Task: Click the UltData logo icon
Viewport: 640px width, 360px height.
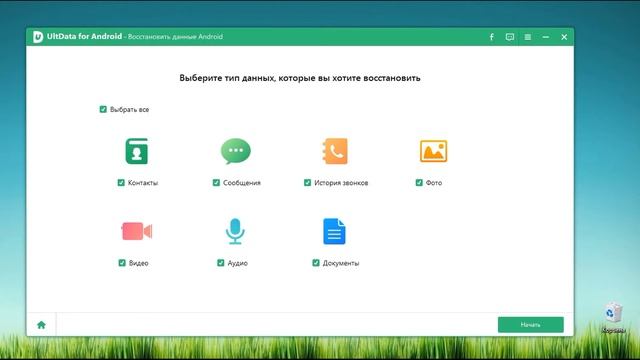Action: pyautogui.click(x=38, y=37)
